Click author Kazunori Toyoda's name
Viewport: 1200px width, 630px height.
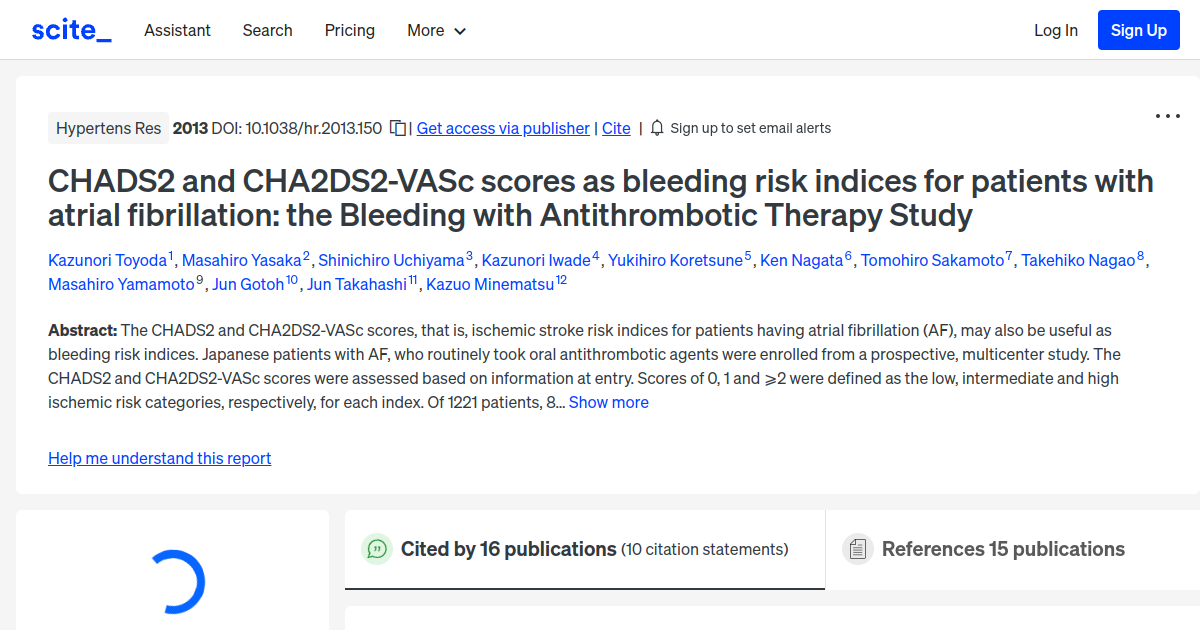tap(107, 260)
